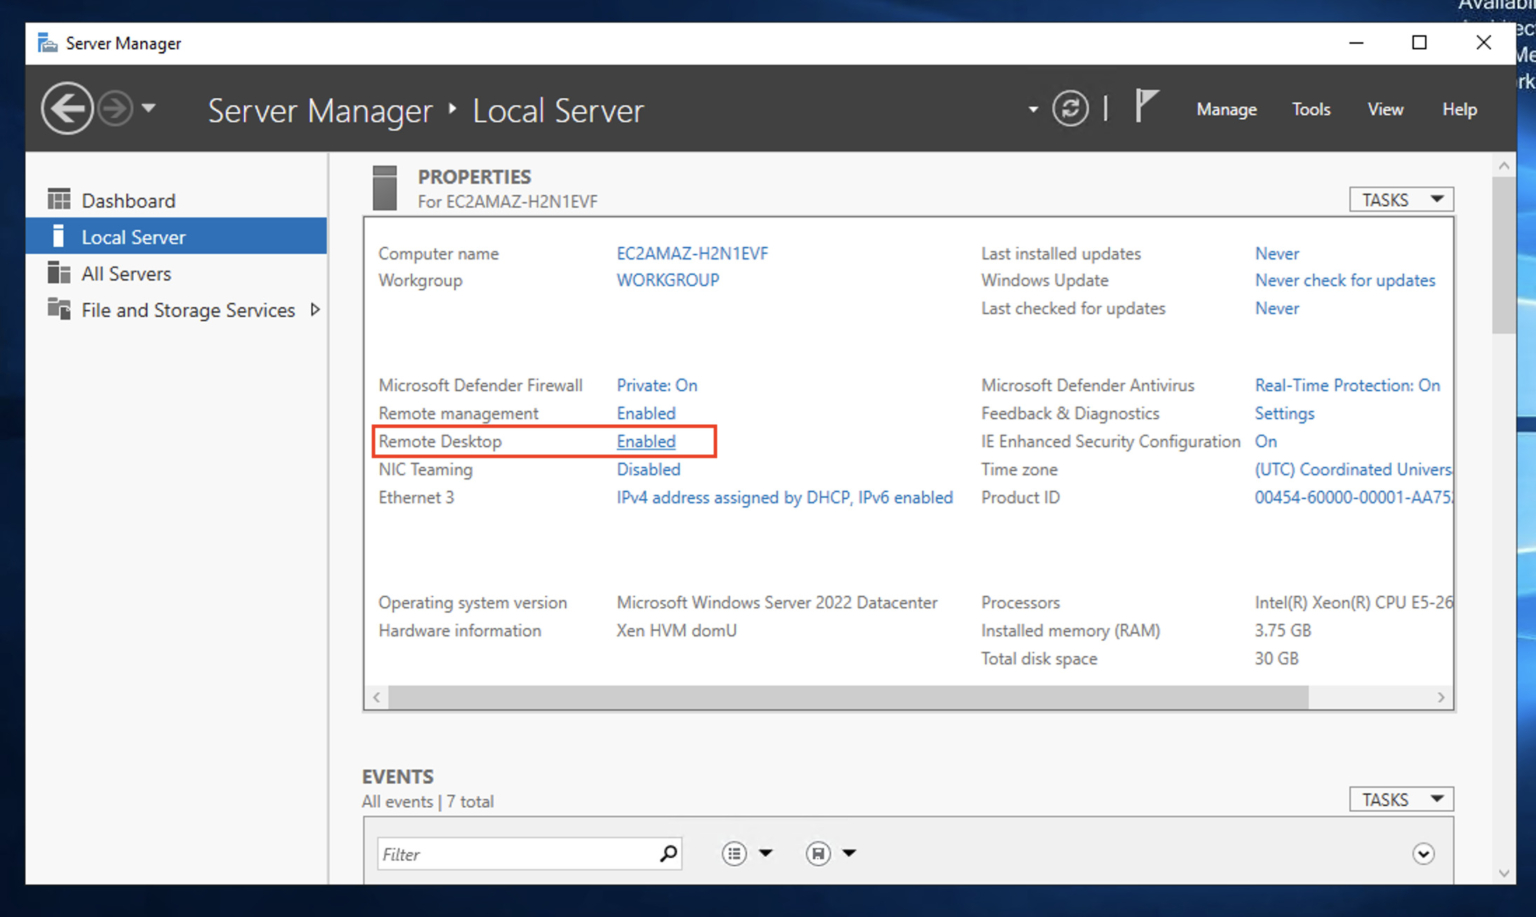
Task: Open the Tools menu
Action: click(x=1310, y=109)
